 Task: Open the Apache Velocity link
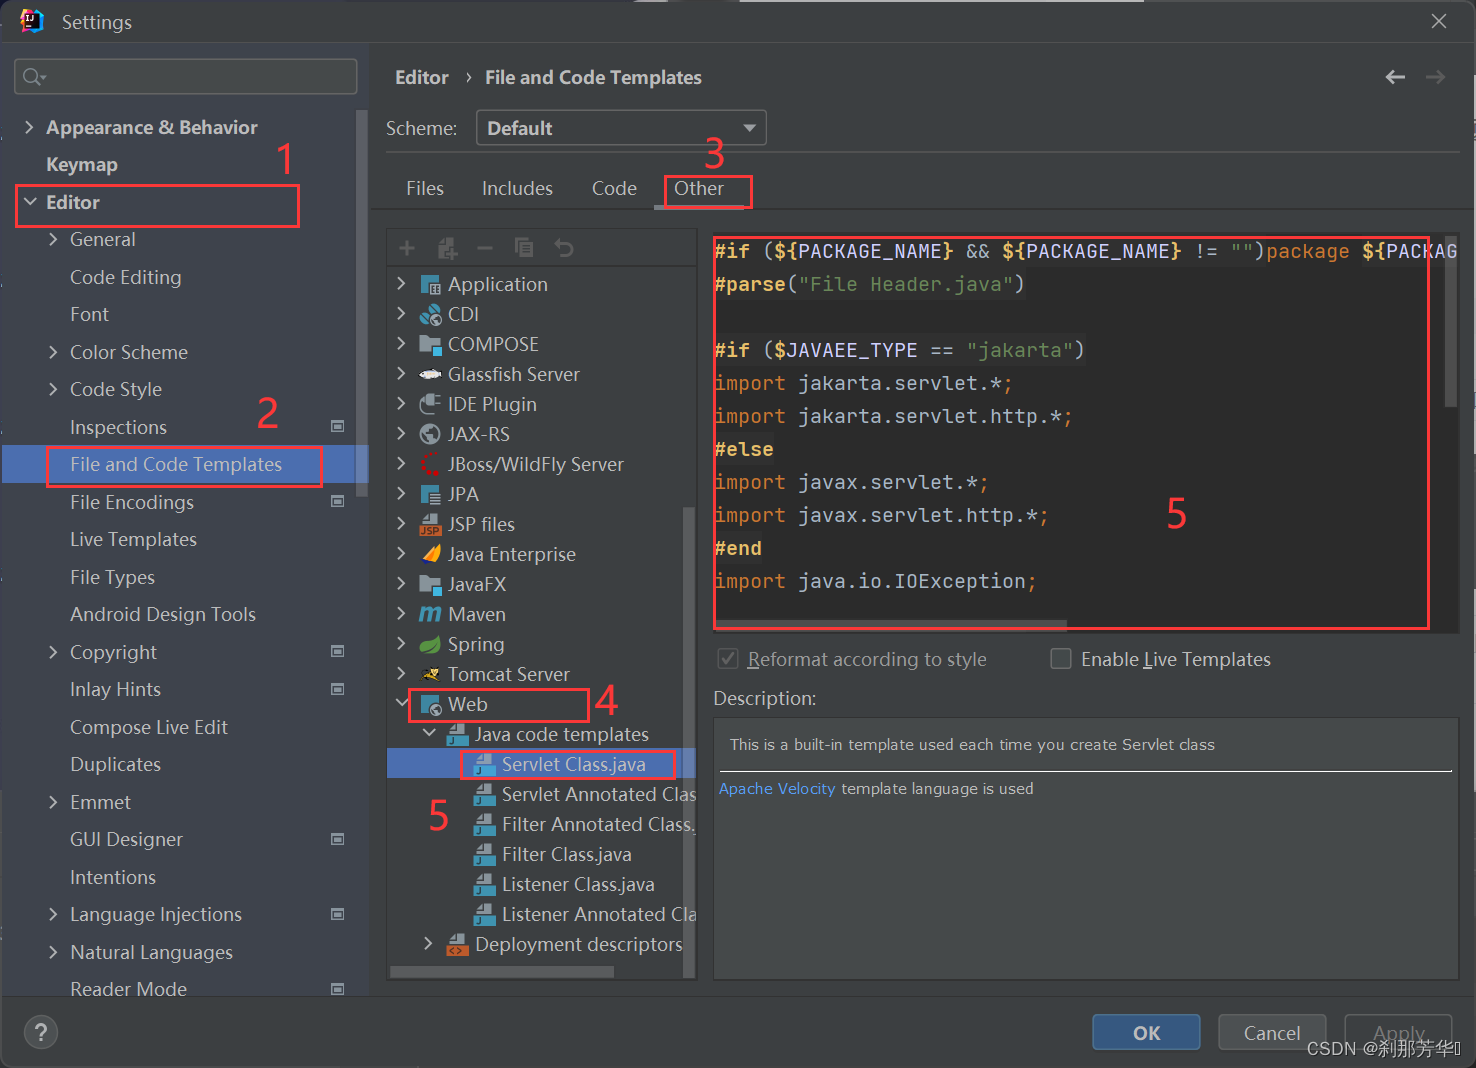pyautogui.click(x=777, y=788)
